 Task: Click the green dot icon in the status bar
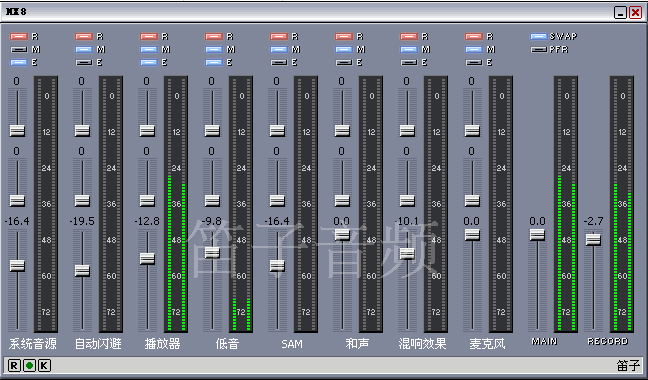29,365
